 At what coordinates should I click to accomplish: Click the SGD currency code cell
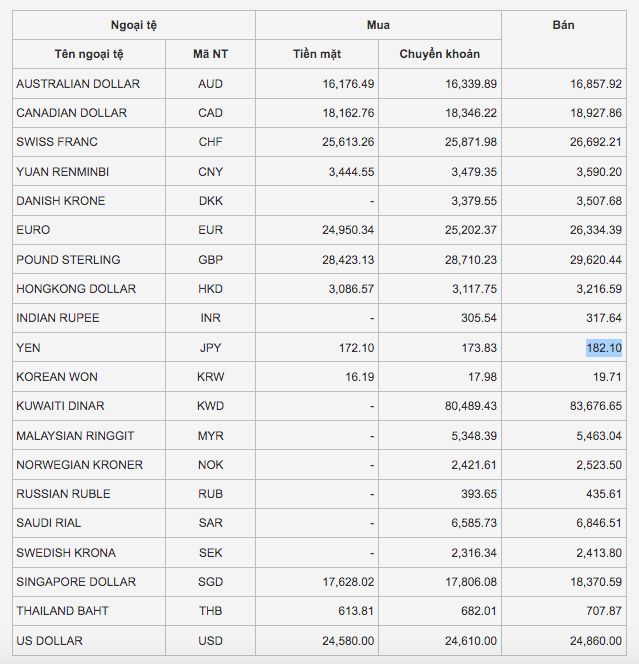(x=210, y=582)
